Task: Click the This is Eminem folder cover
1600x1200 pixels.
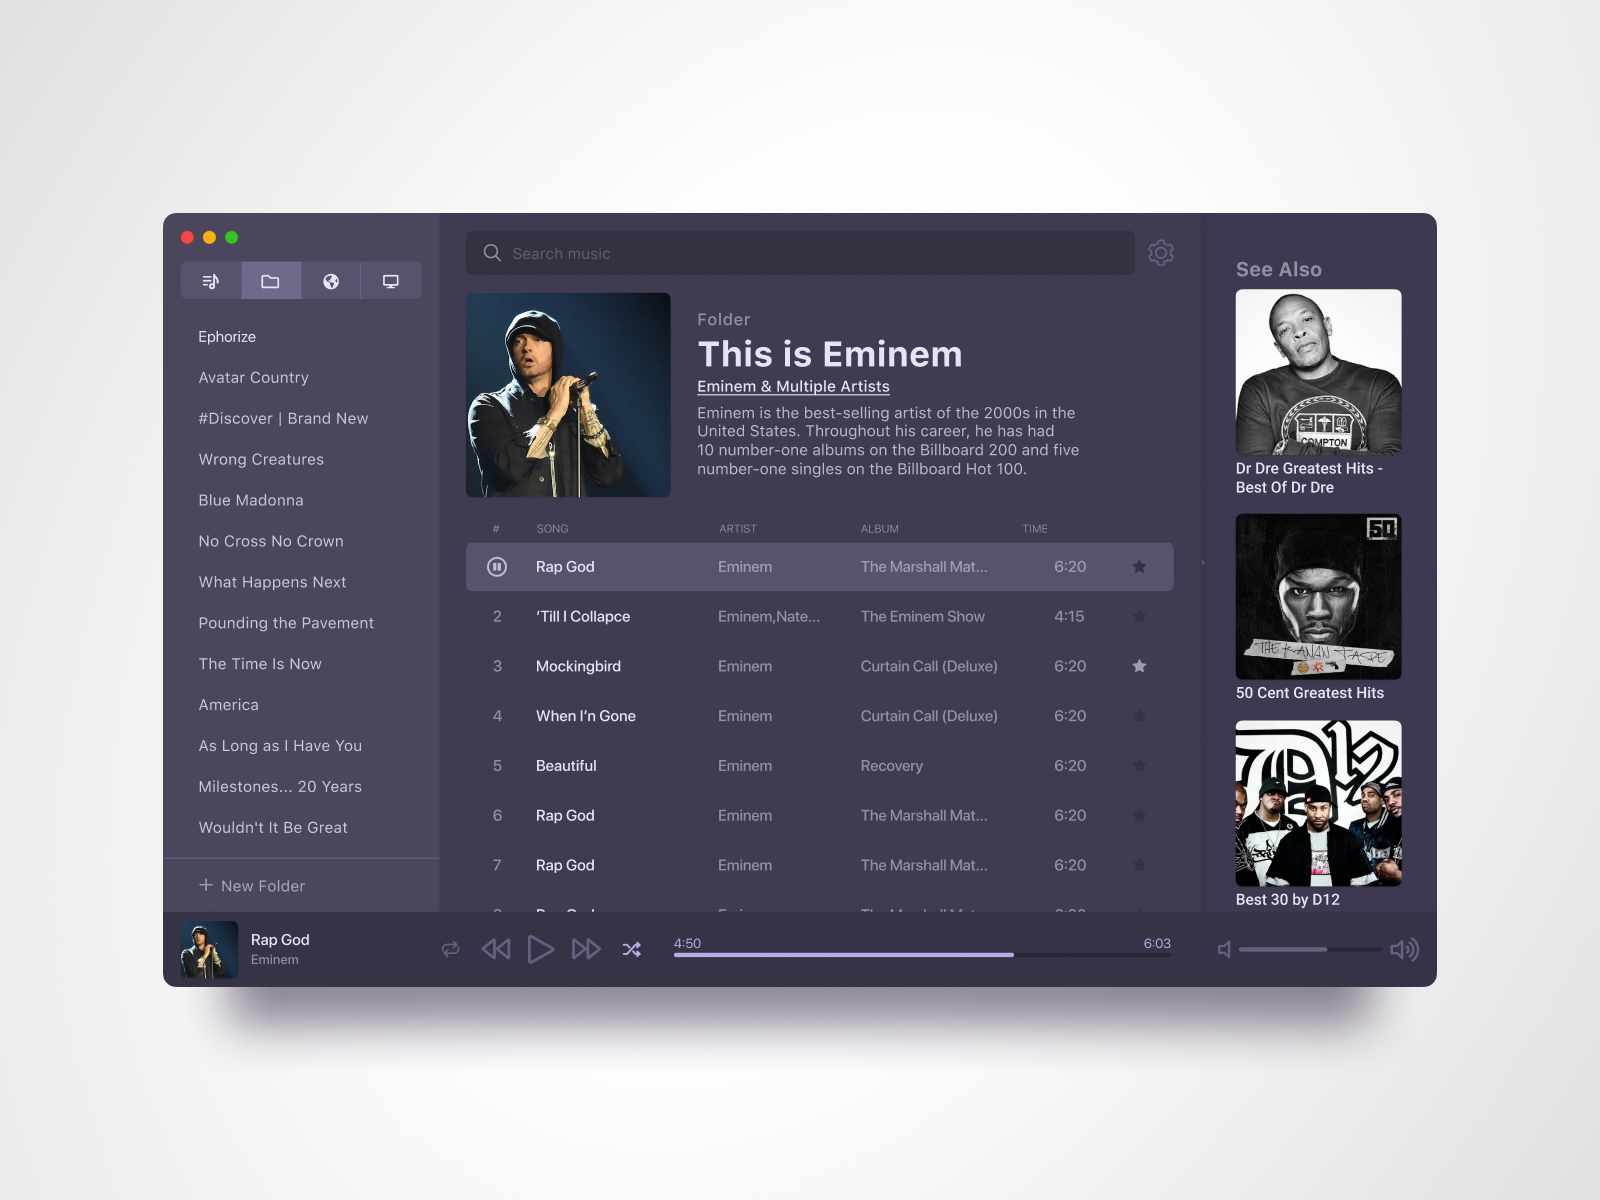Action: pos(568,395)
